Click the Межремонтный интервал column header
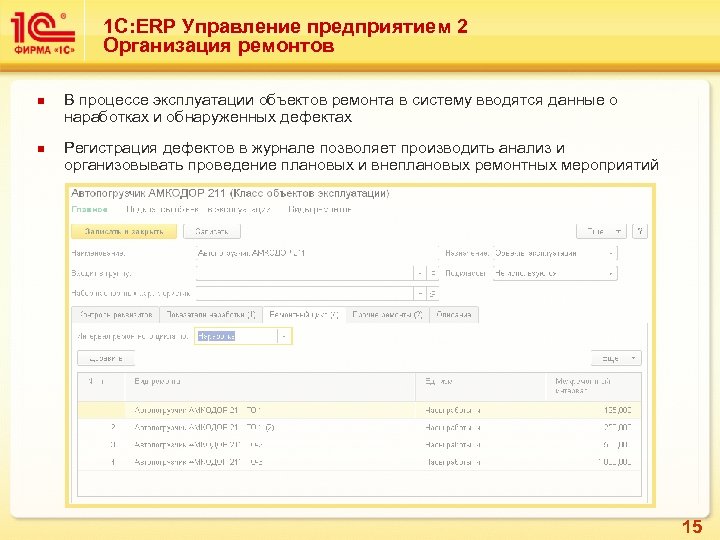 pos(593,386)
